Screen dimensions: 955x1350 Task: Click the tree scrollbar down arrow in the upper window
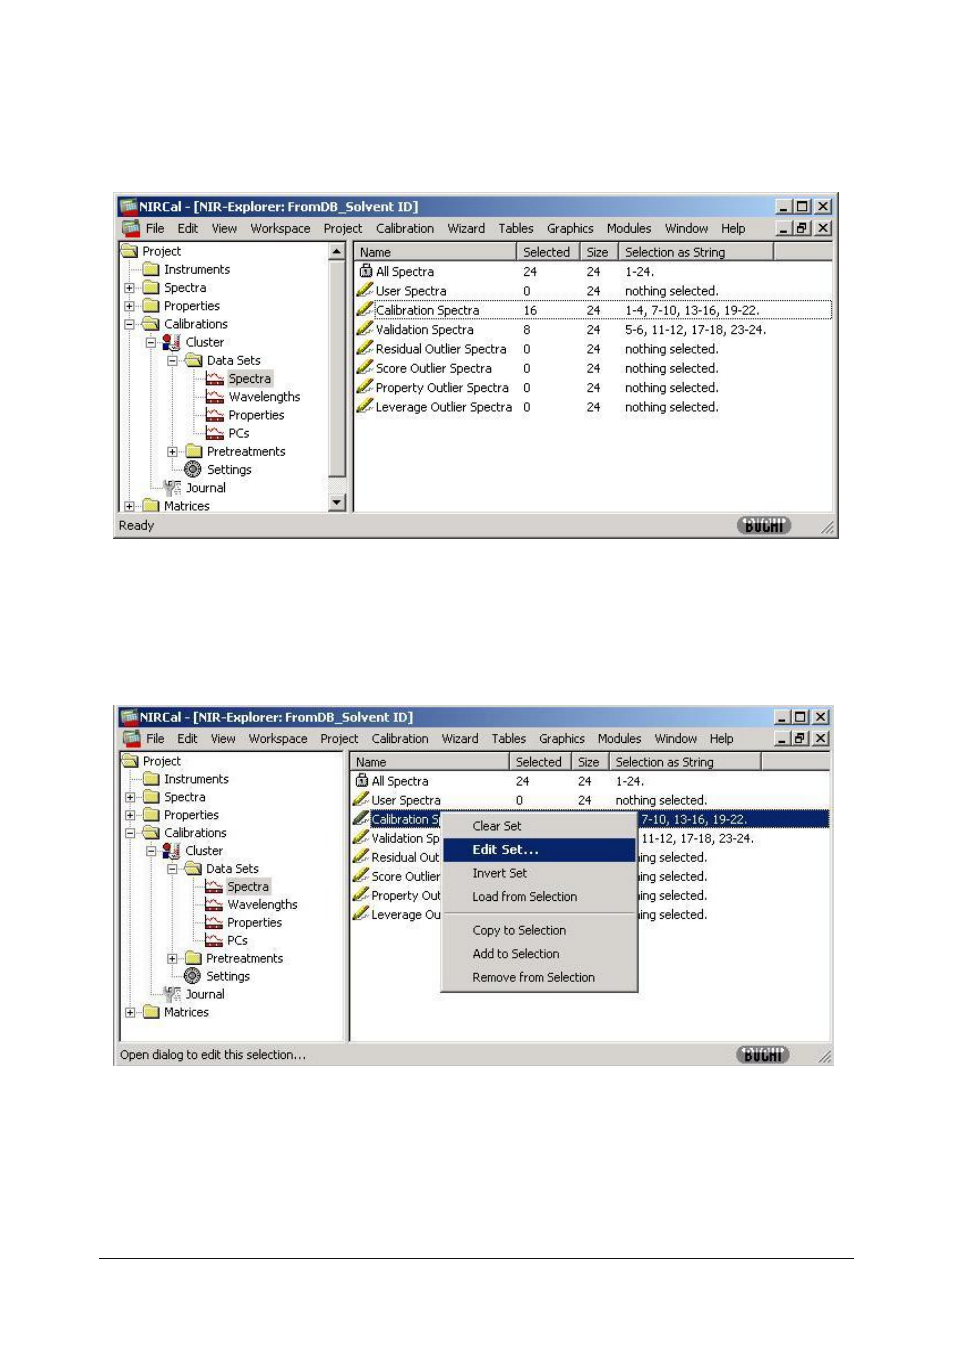pos(337,503)
